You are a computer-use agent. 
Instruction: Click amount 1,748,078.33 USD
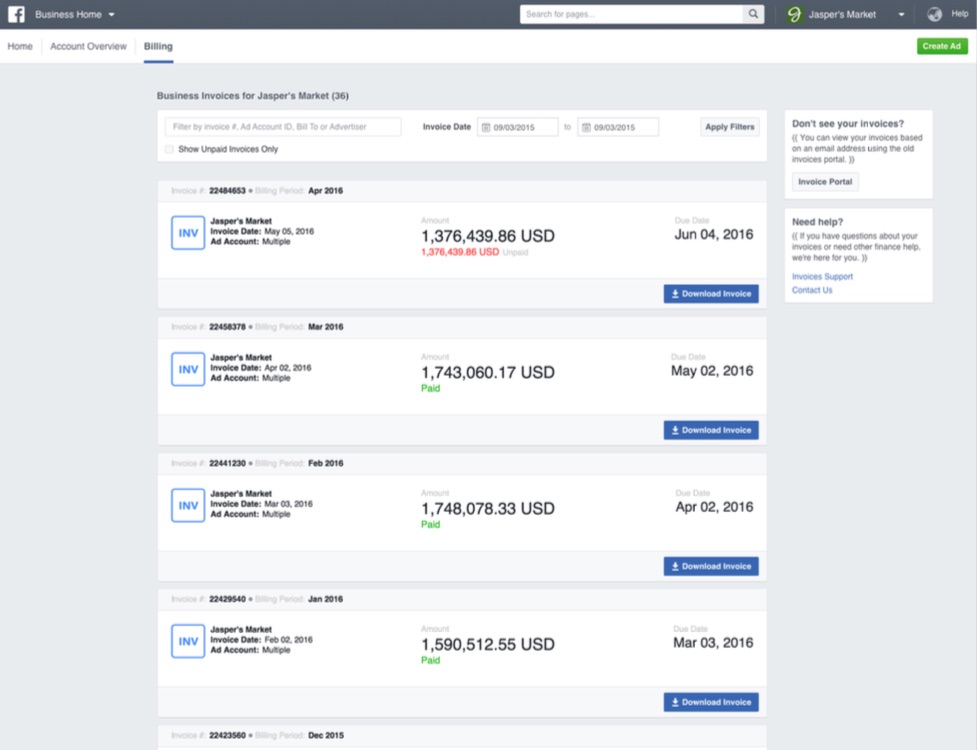tap(488, 508)
